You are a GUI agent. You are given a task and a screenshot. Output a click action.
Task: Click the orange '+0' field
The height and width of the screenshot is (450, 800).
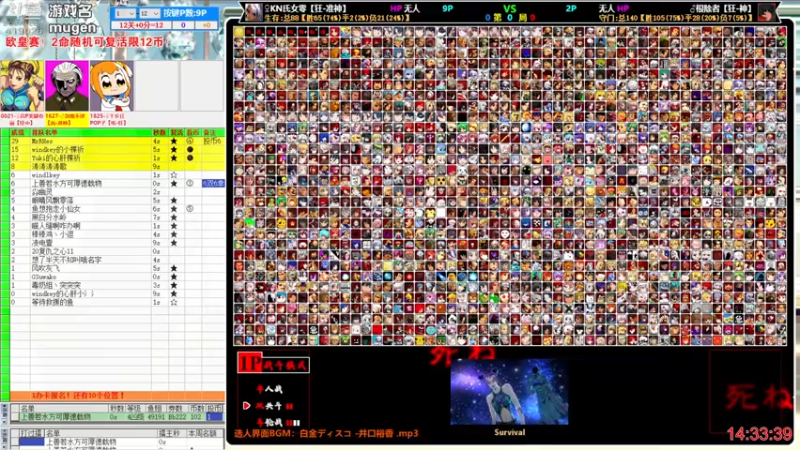click(x=207, y=25)
